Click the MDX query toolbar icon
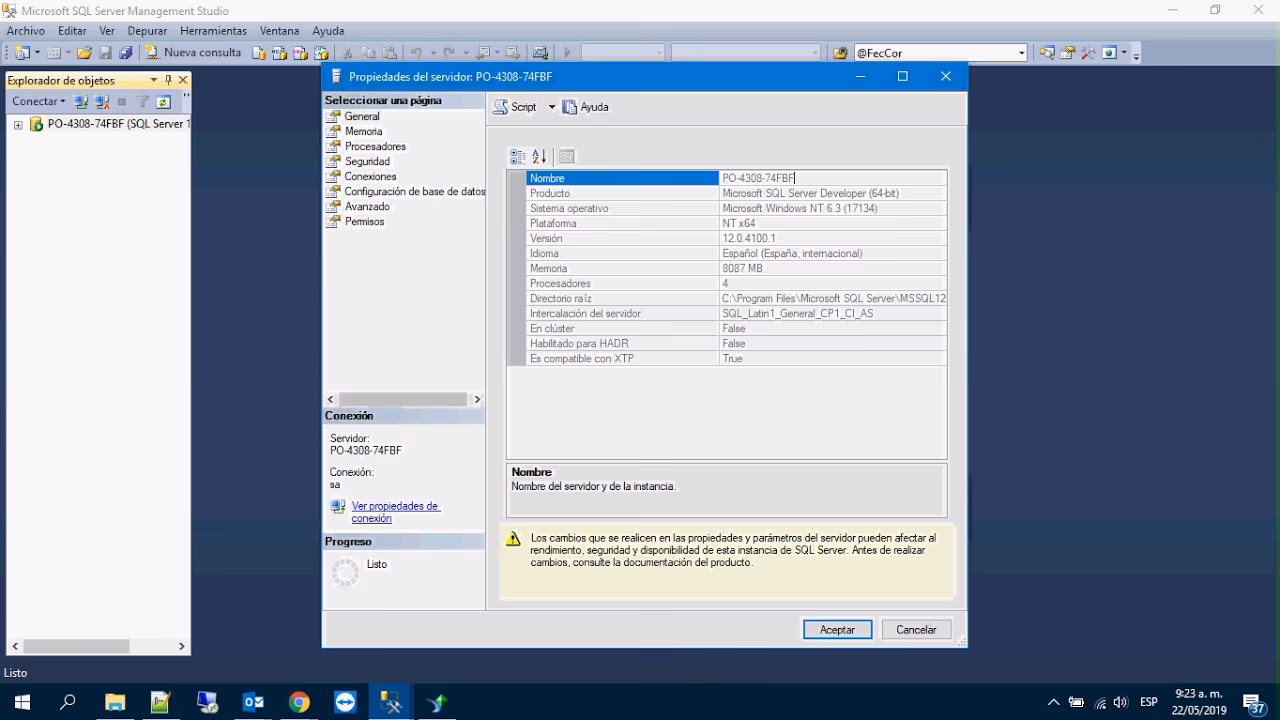1280x720 pixels. click(280, 53)
